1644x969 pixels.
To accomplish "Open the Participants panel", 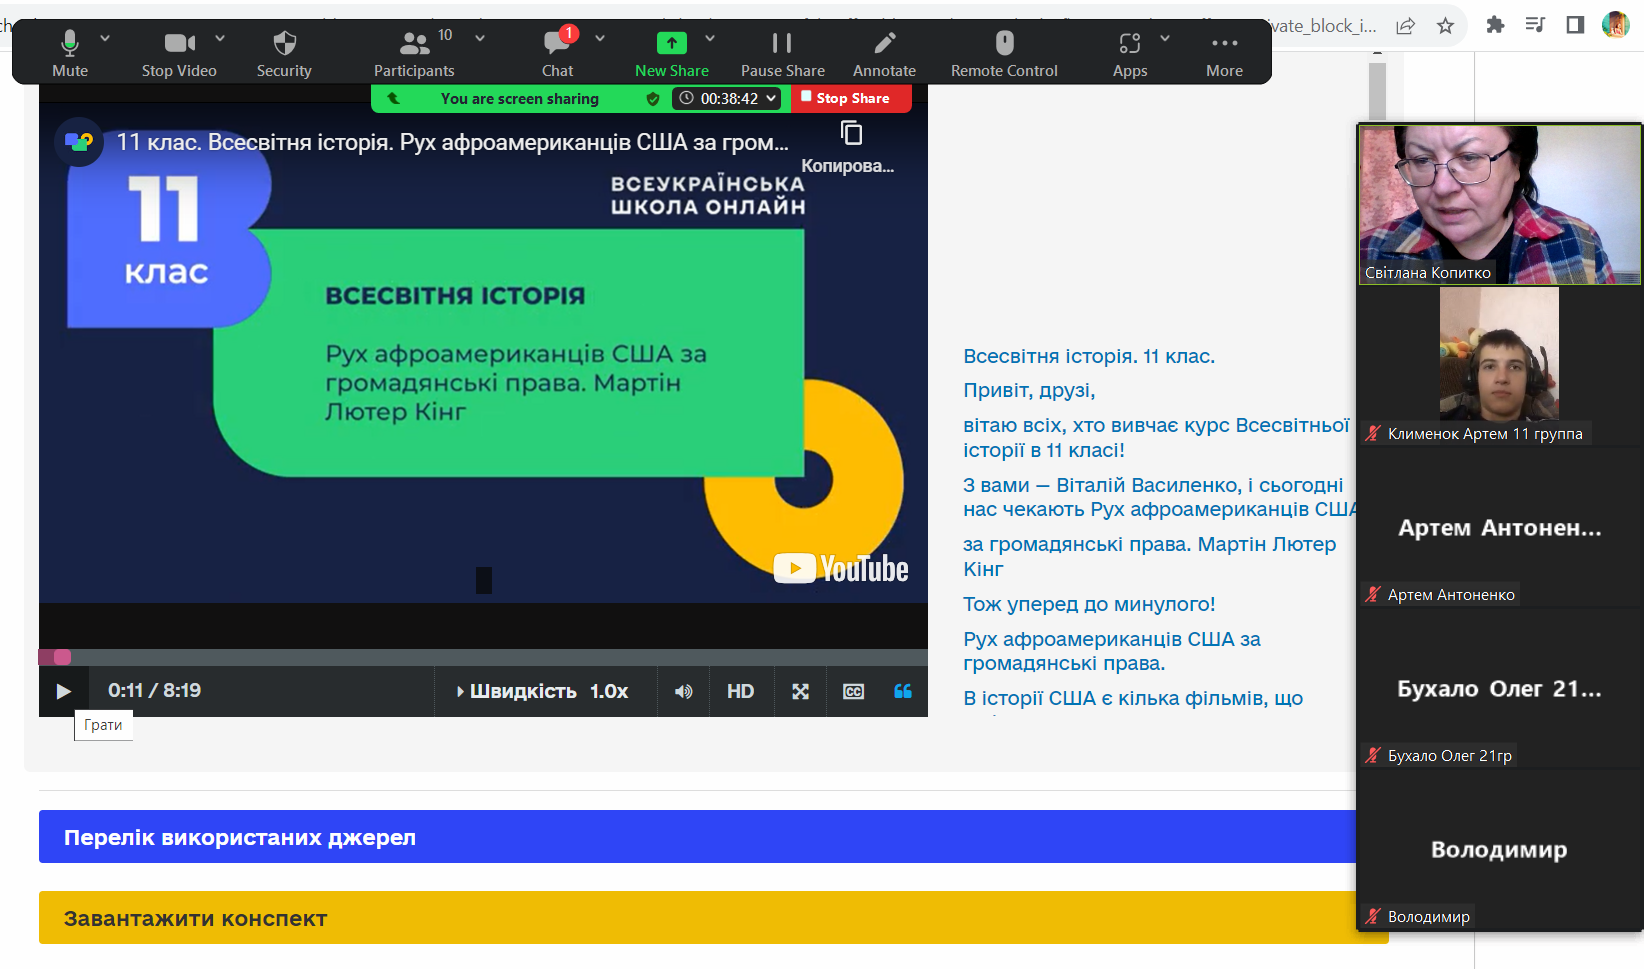I will [414, 52].
